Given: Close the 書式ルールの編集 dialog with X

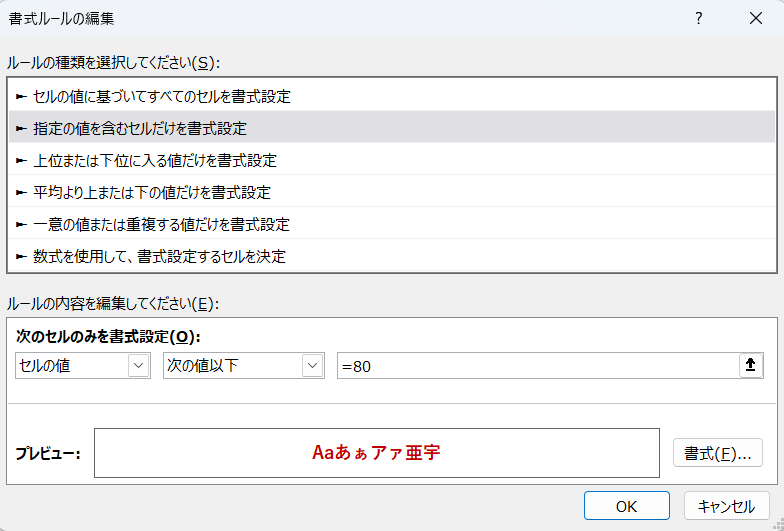Looking at the screenshot, I should [755, 18].
